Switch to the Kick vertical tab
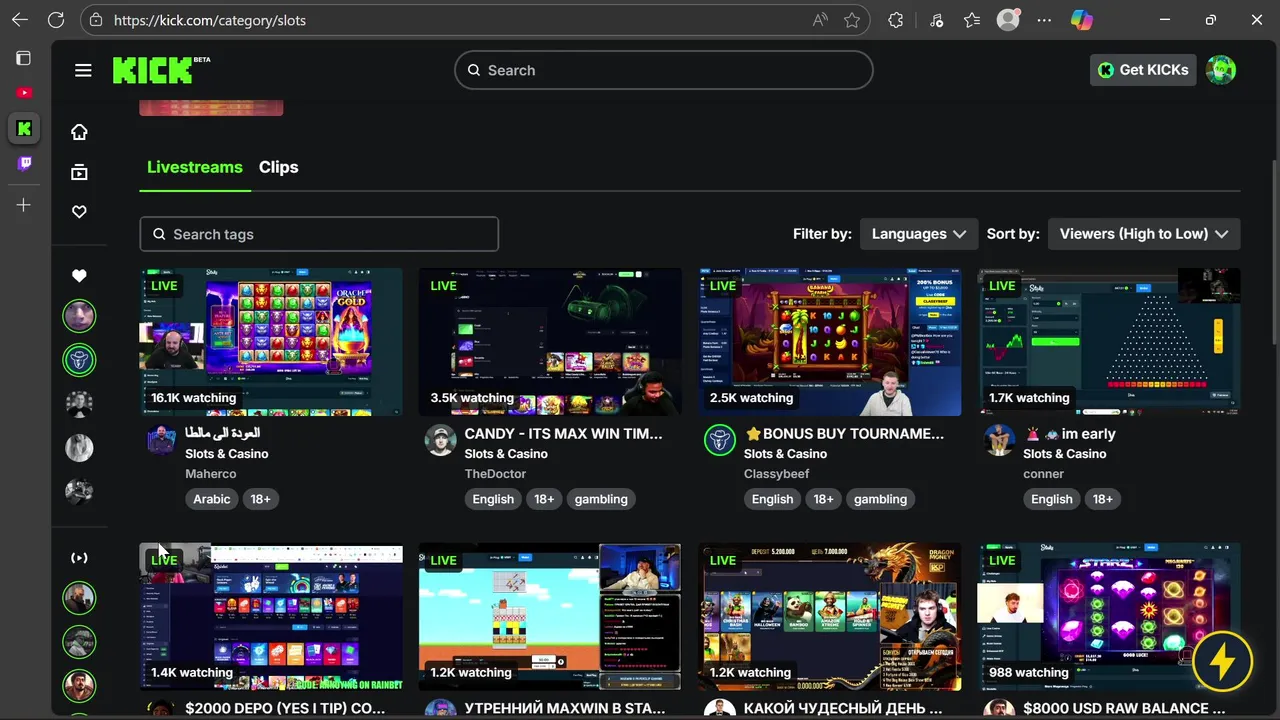Image resolution: width=1280 pixels, height=720 pixels. coord(24,128)
